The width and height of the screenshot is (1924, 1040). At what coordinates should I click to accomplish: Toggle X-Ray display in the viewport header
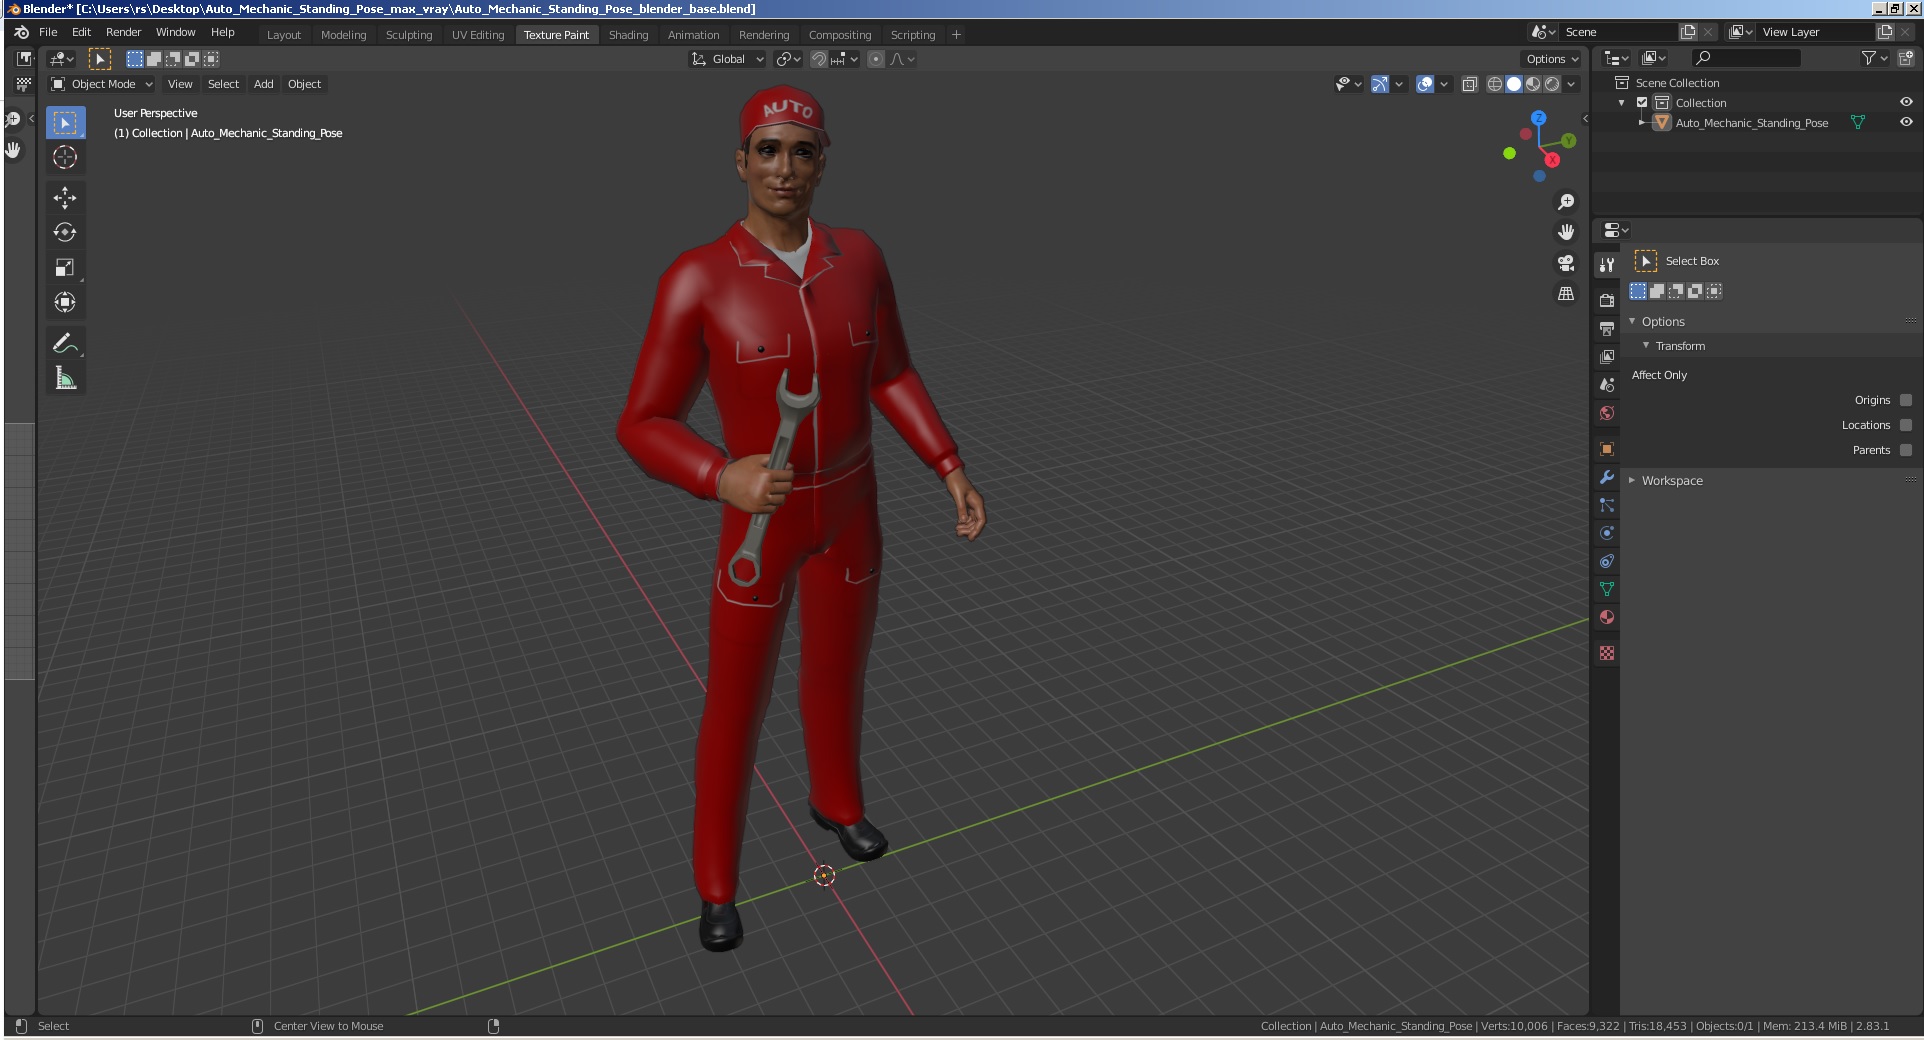1470,84
